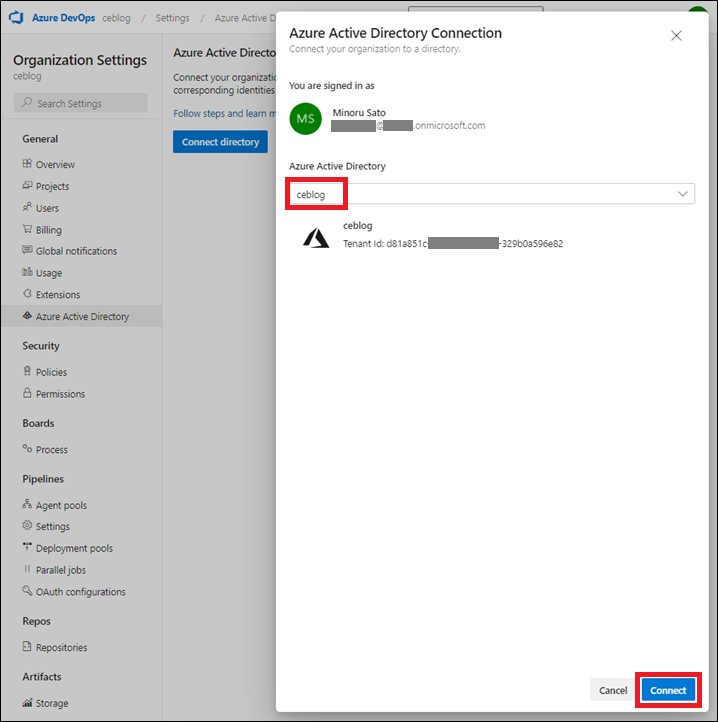This screenshot has width=718, height=722.
Task: Open the Projects settings page
Action: click(53, 186)
